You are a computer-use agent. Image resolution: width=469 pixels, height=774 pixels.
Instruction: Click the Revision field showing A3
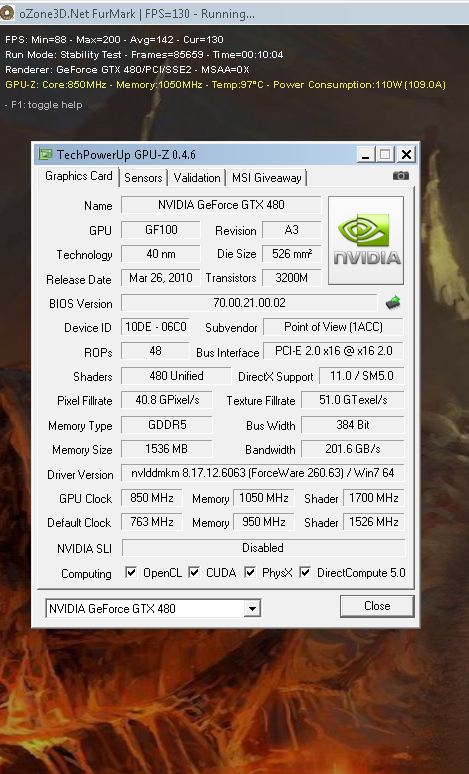(291, 230)
